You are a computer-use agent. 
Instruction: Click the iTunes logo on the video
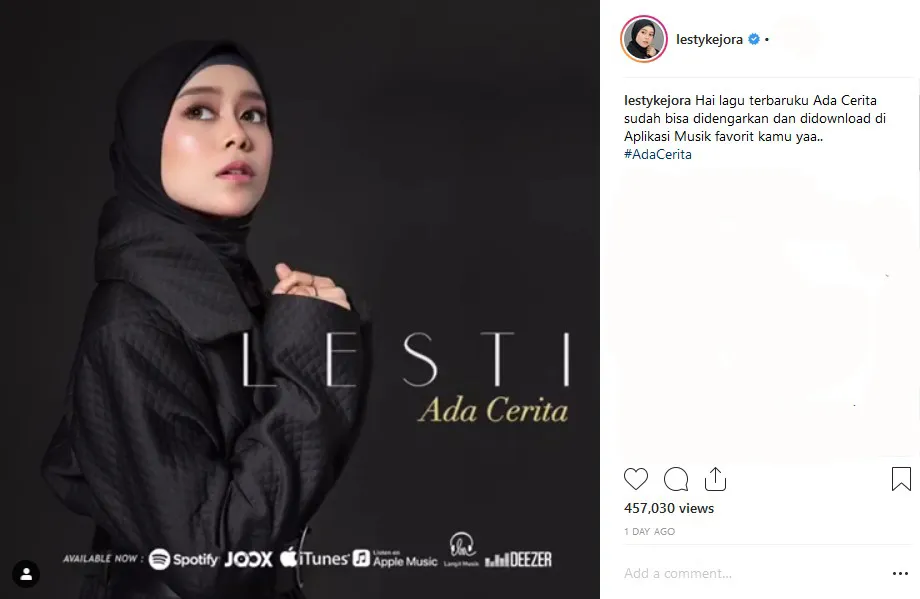pyautogui.click(x=314, y=558)
